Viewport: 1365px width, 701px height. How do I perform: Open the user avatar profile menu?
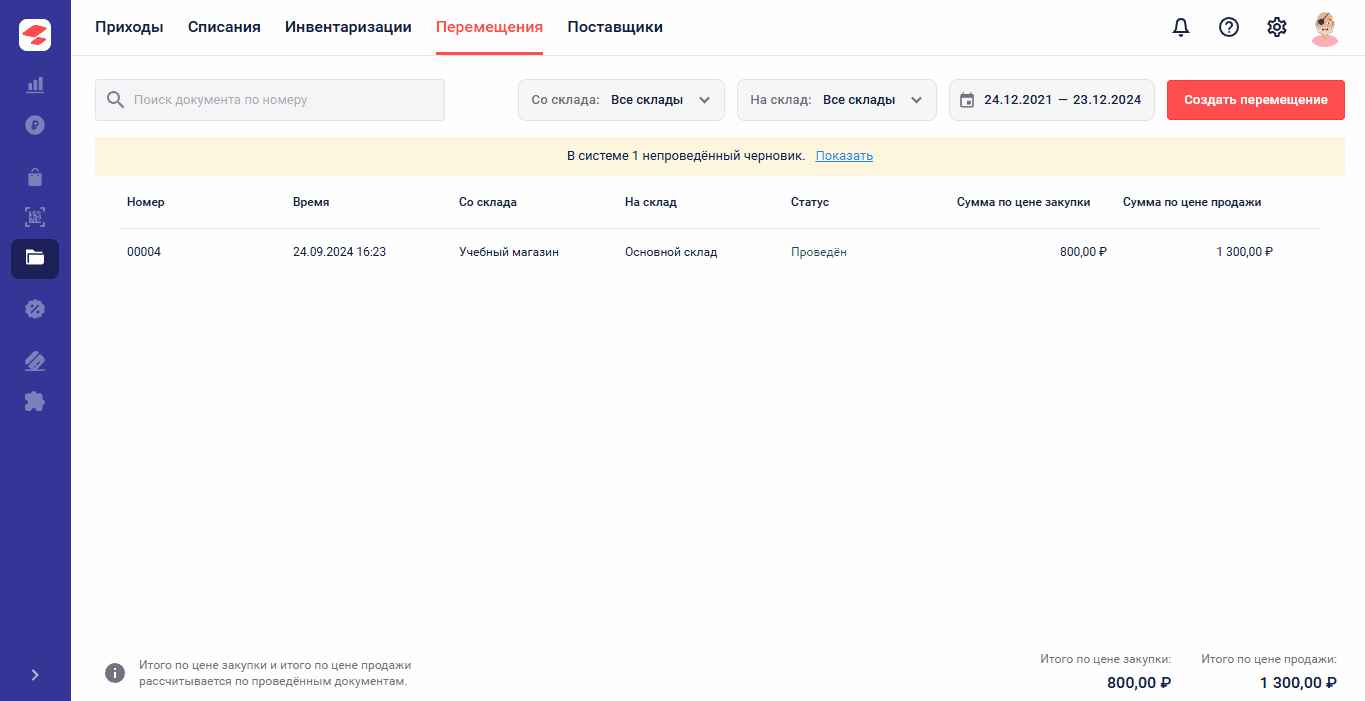click(1325, 28)
